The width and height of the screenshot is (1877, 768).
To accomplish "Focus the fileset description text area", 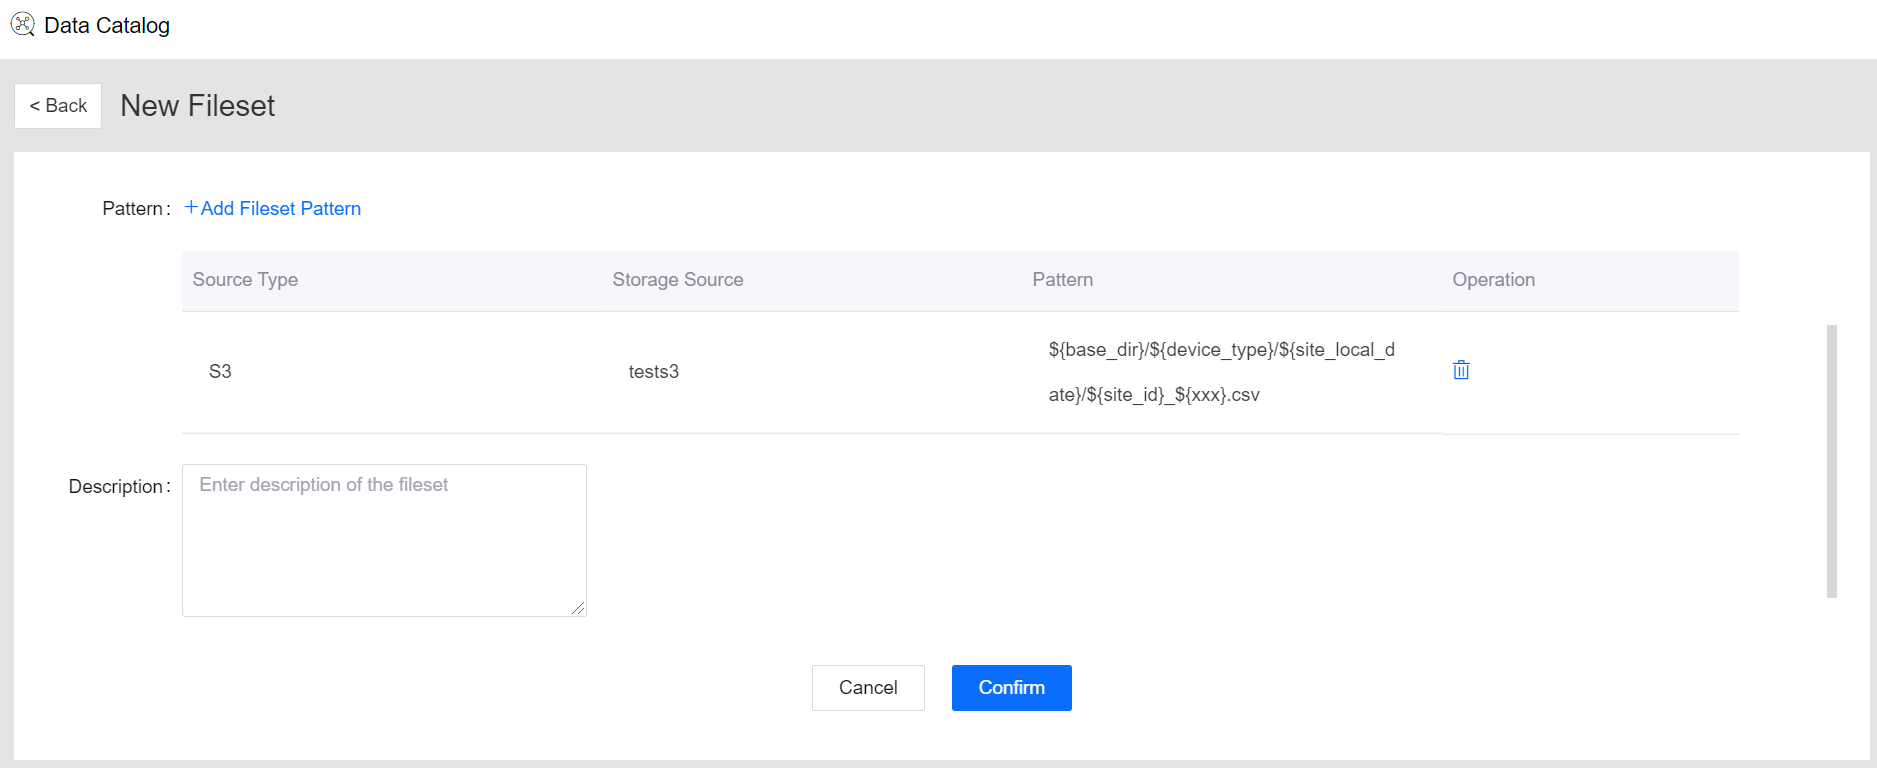I will tap(384, 540).
